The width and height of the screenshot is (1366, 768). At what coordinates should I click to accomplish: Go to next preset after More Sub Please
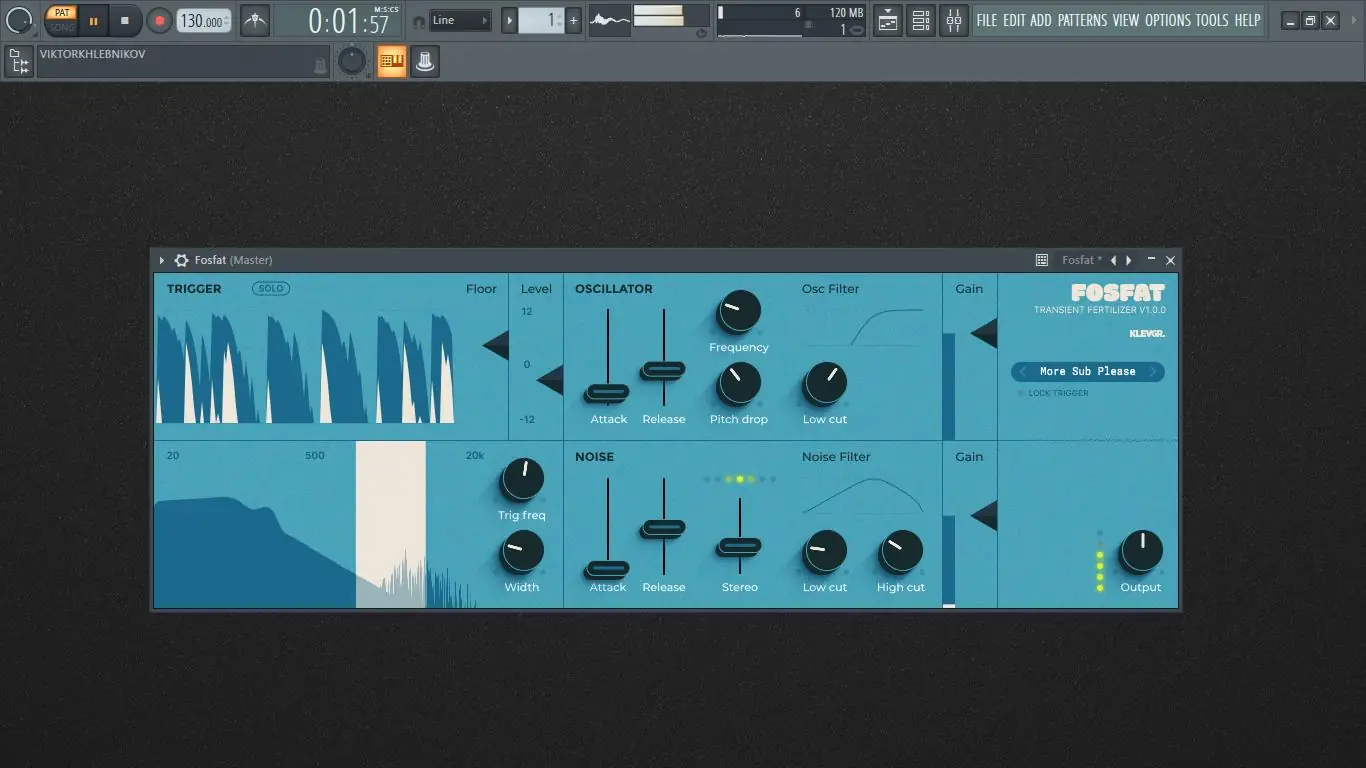(1152, 371)
